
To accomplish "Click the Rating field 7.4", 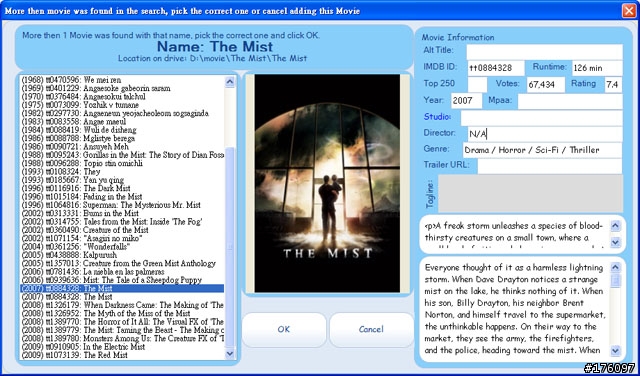I will pos(613,85).
